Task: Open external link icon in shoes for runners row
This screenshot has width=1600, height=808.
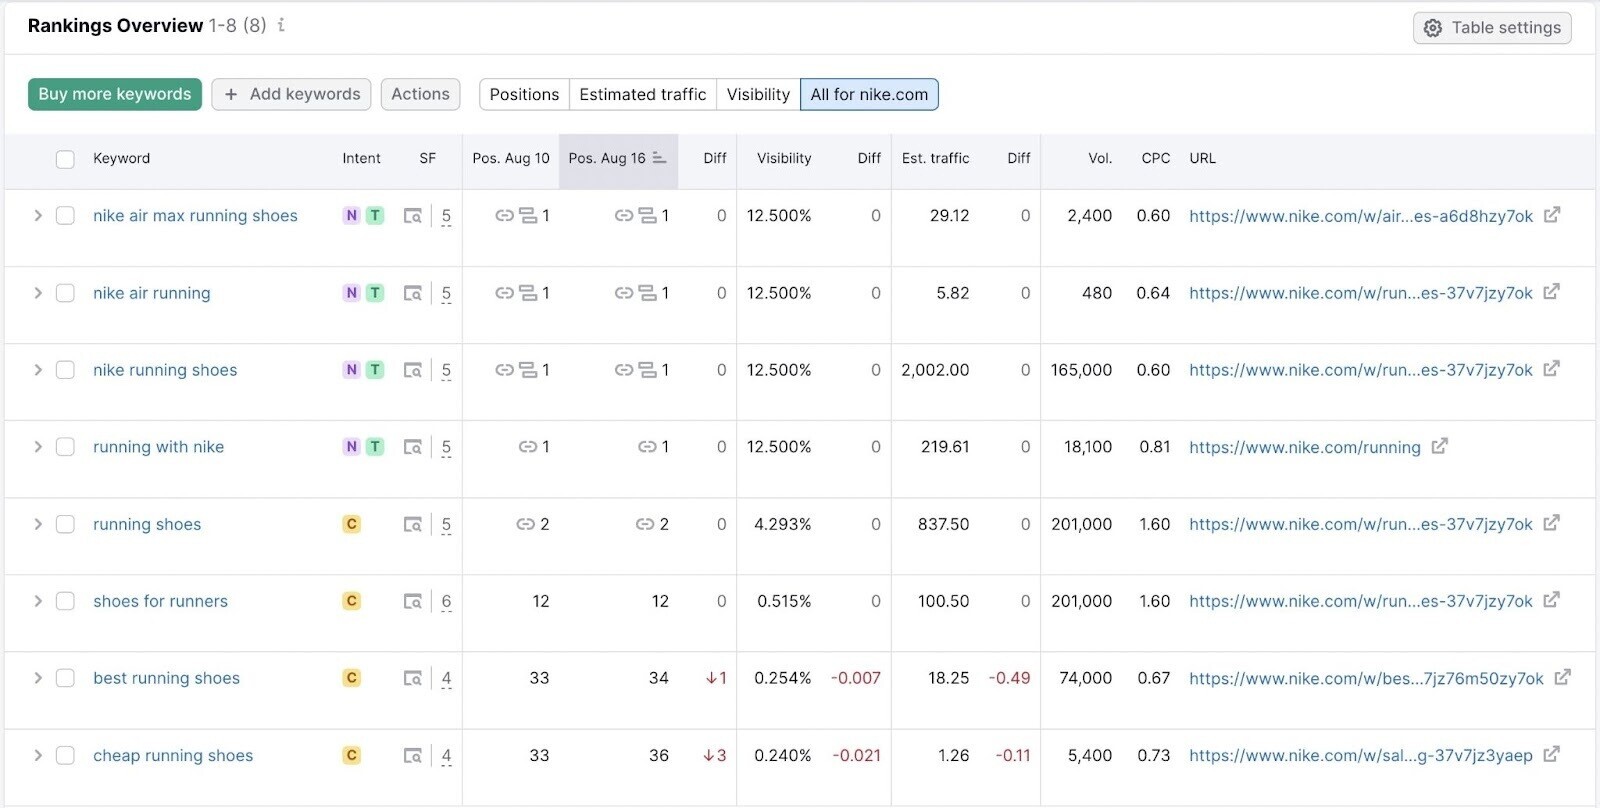Action: (1551, 600)
